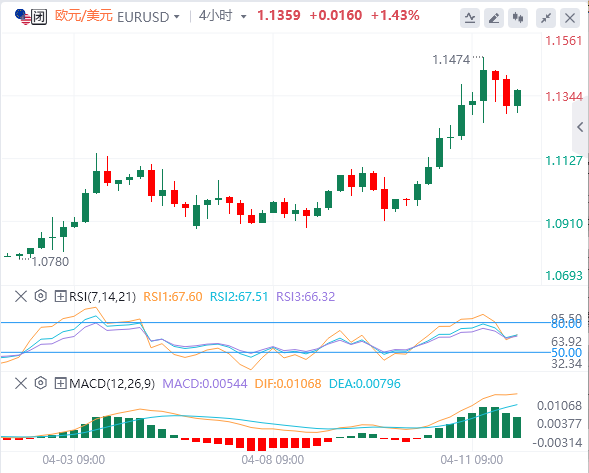Viewport: 589px width, 473px height.
Task: Click the RSI3:66.32 value
Action: coord(305,297)
